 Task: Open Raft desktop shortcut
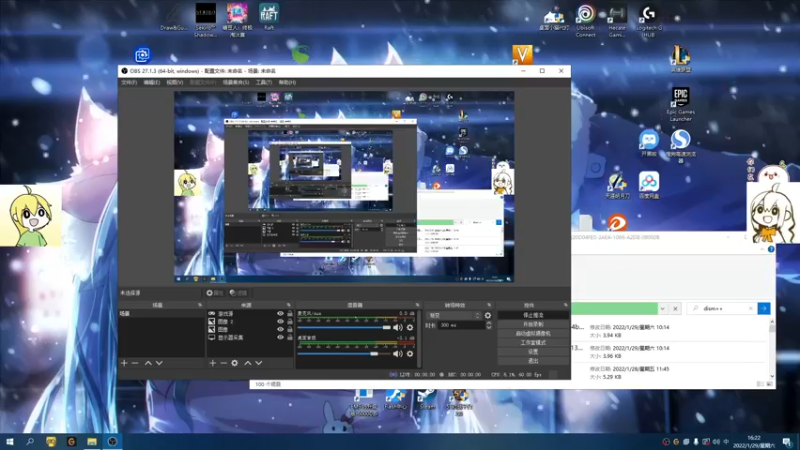[x=269, y=16]
